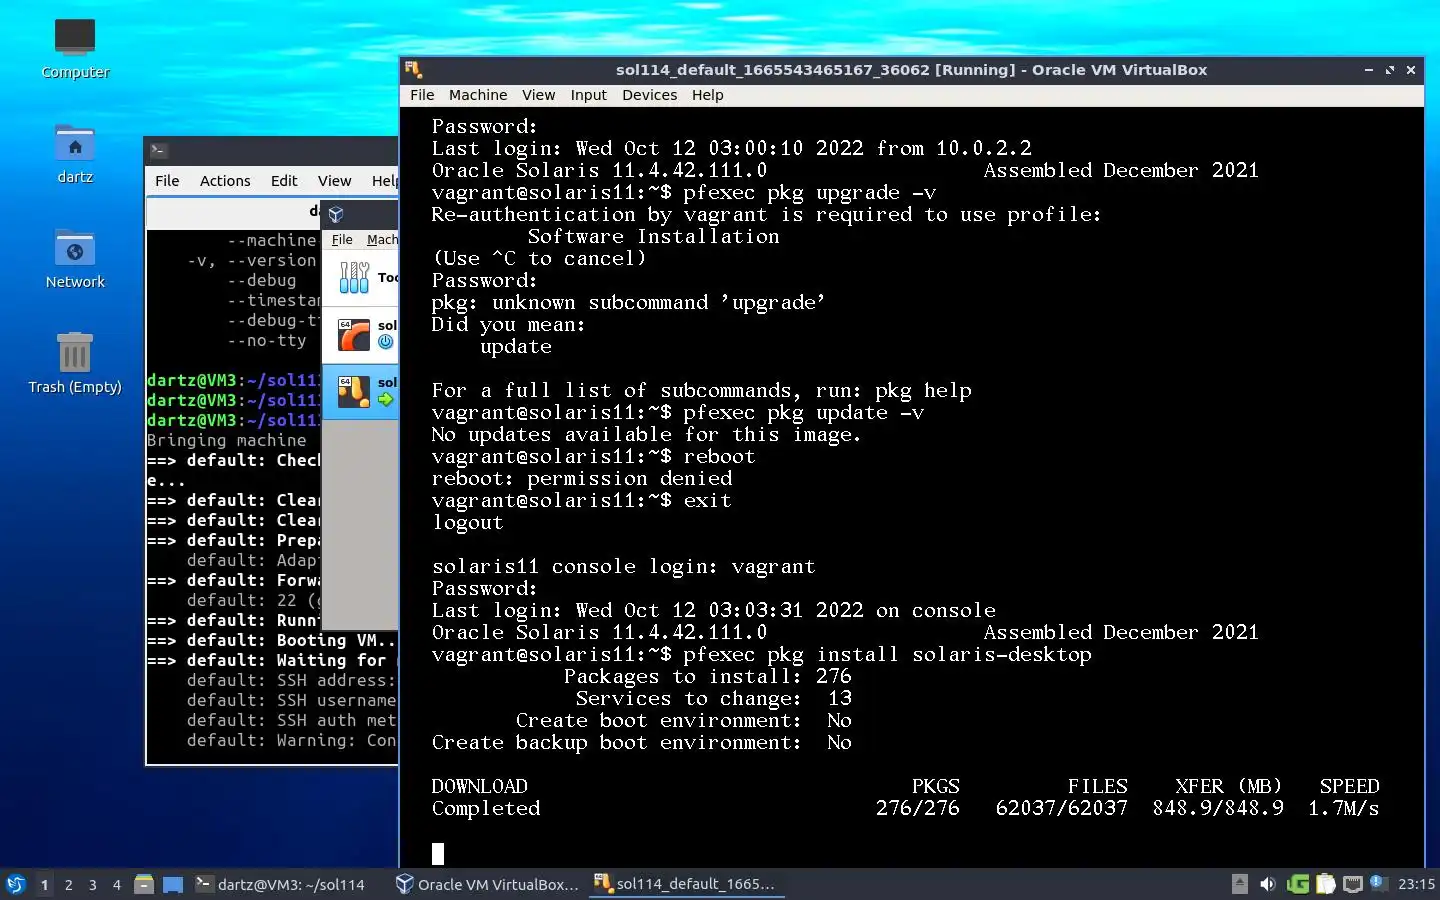Click the VirtualBox Manager cube title icon
Image resolution: width=1440 pixels, height=900 pixels.
[336, 214]
